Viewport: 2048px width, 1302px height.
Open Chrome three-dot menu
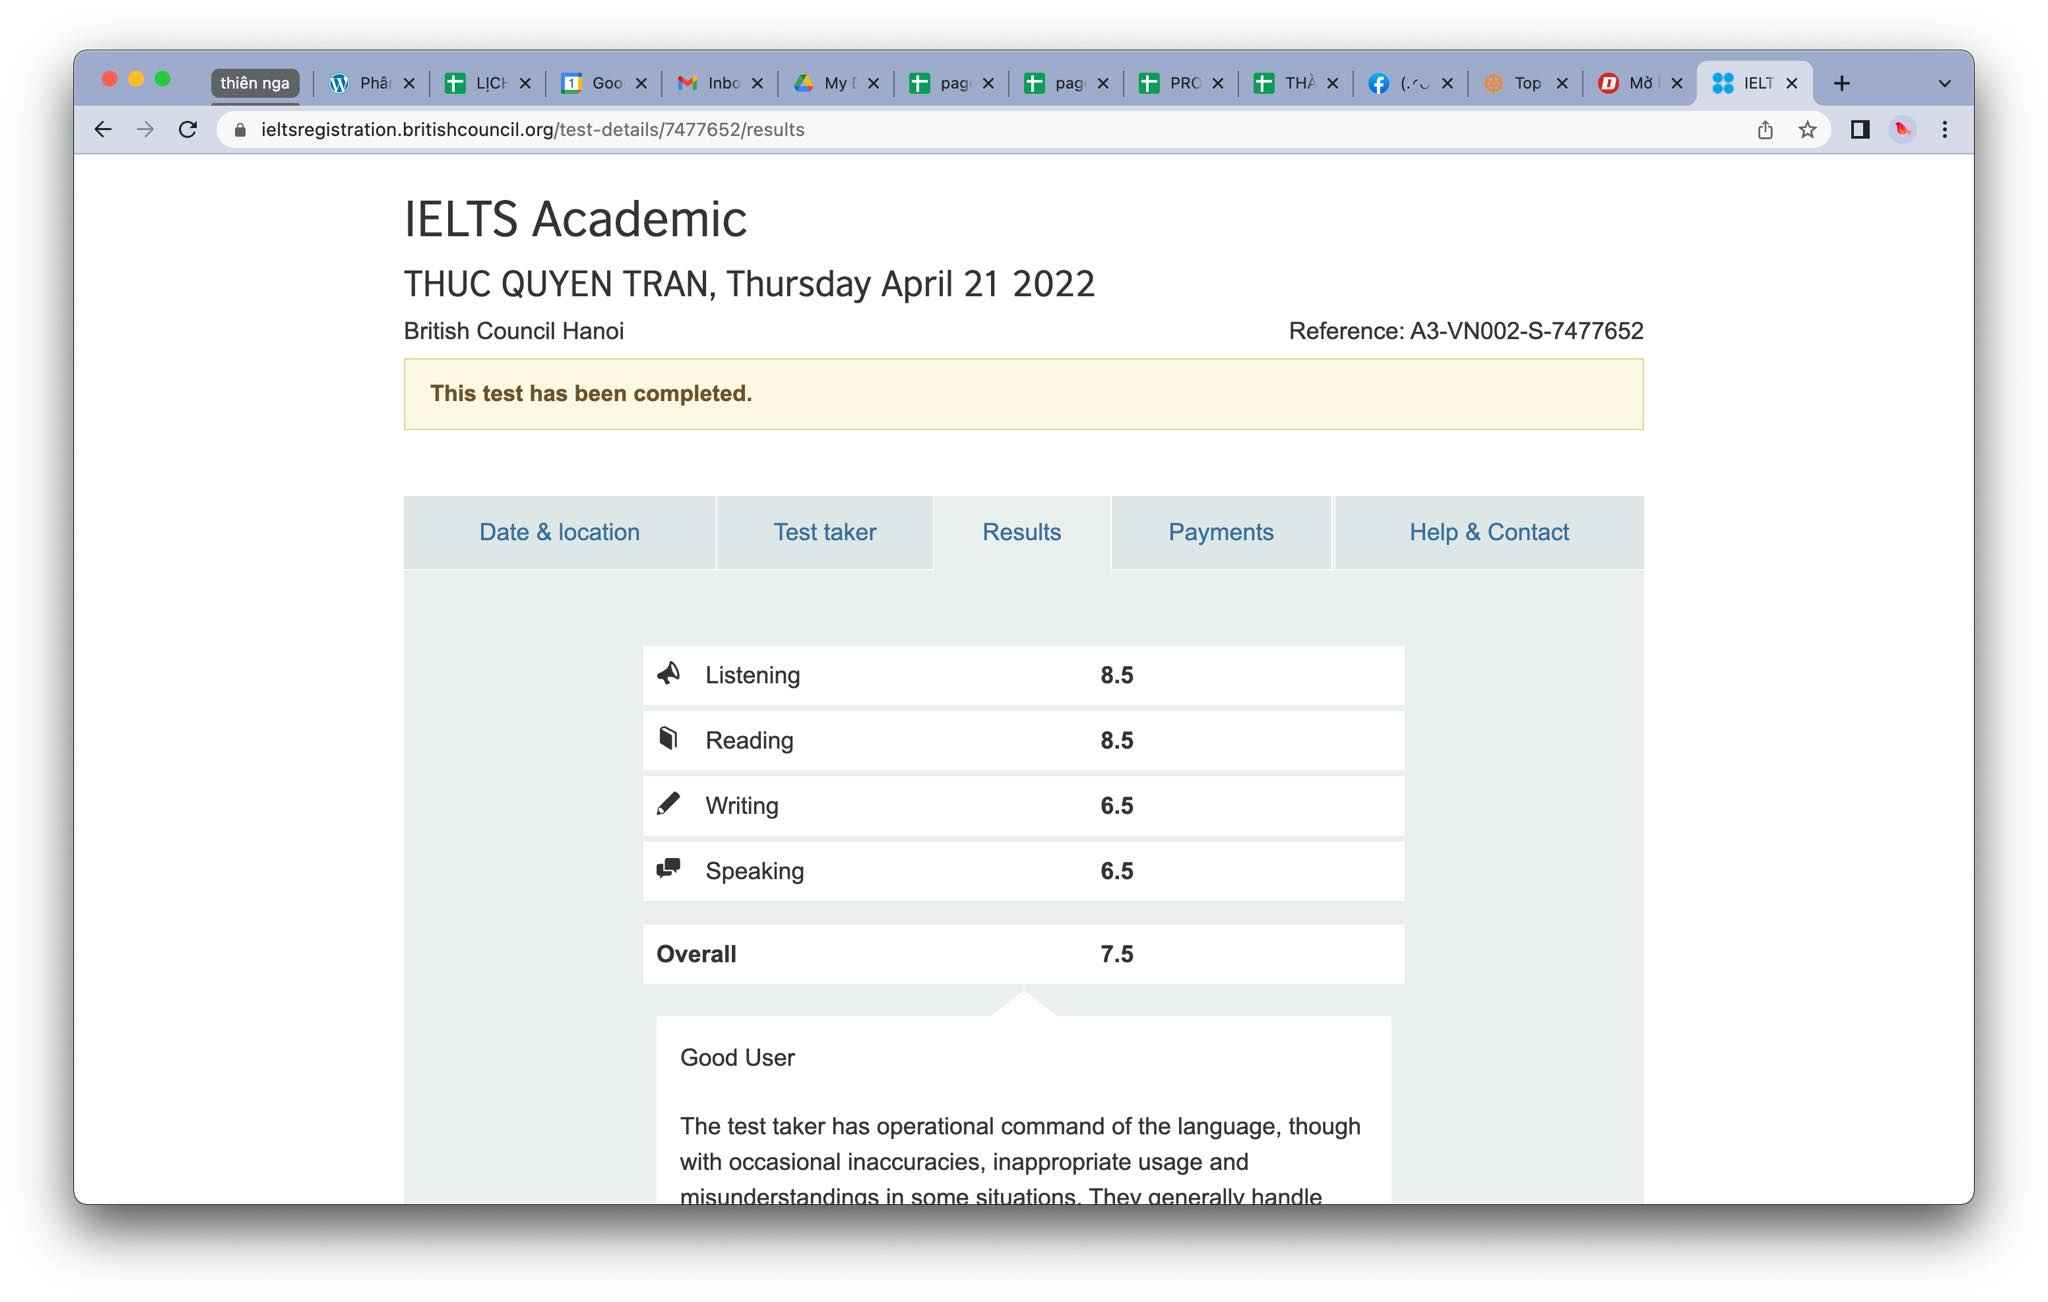tap(1944, 129)
